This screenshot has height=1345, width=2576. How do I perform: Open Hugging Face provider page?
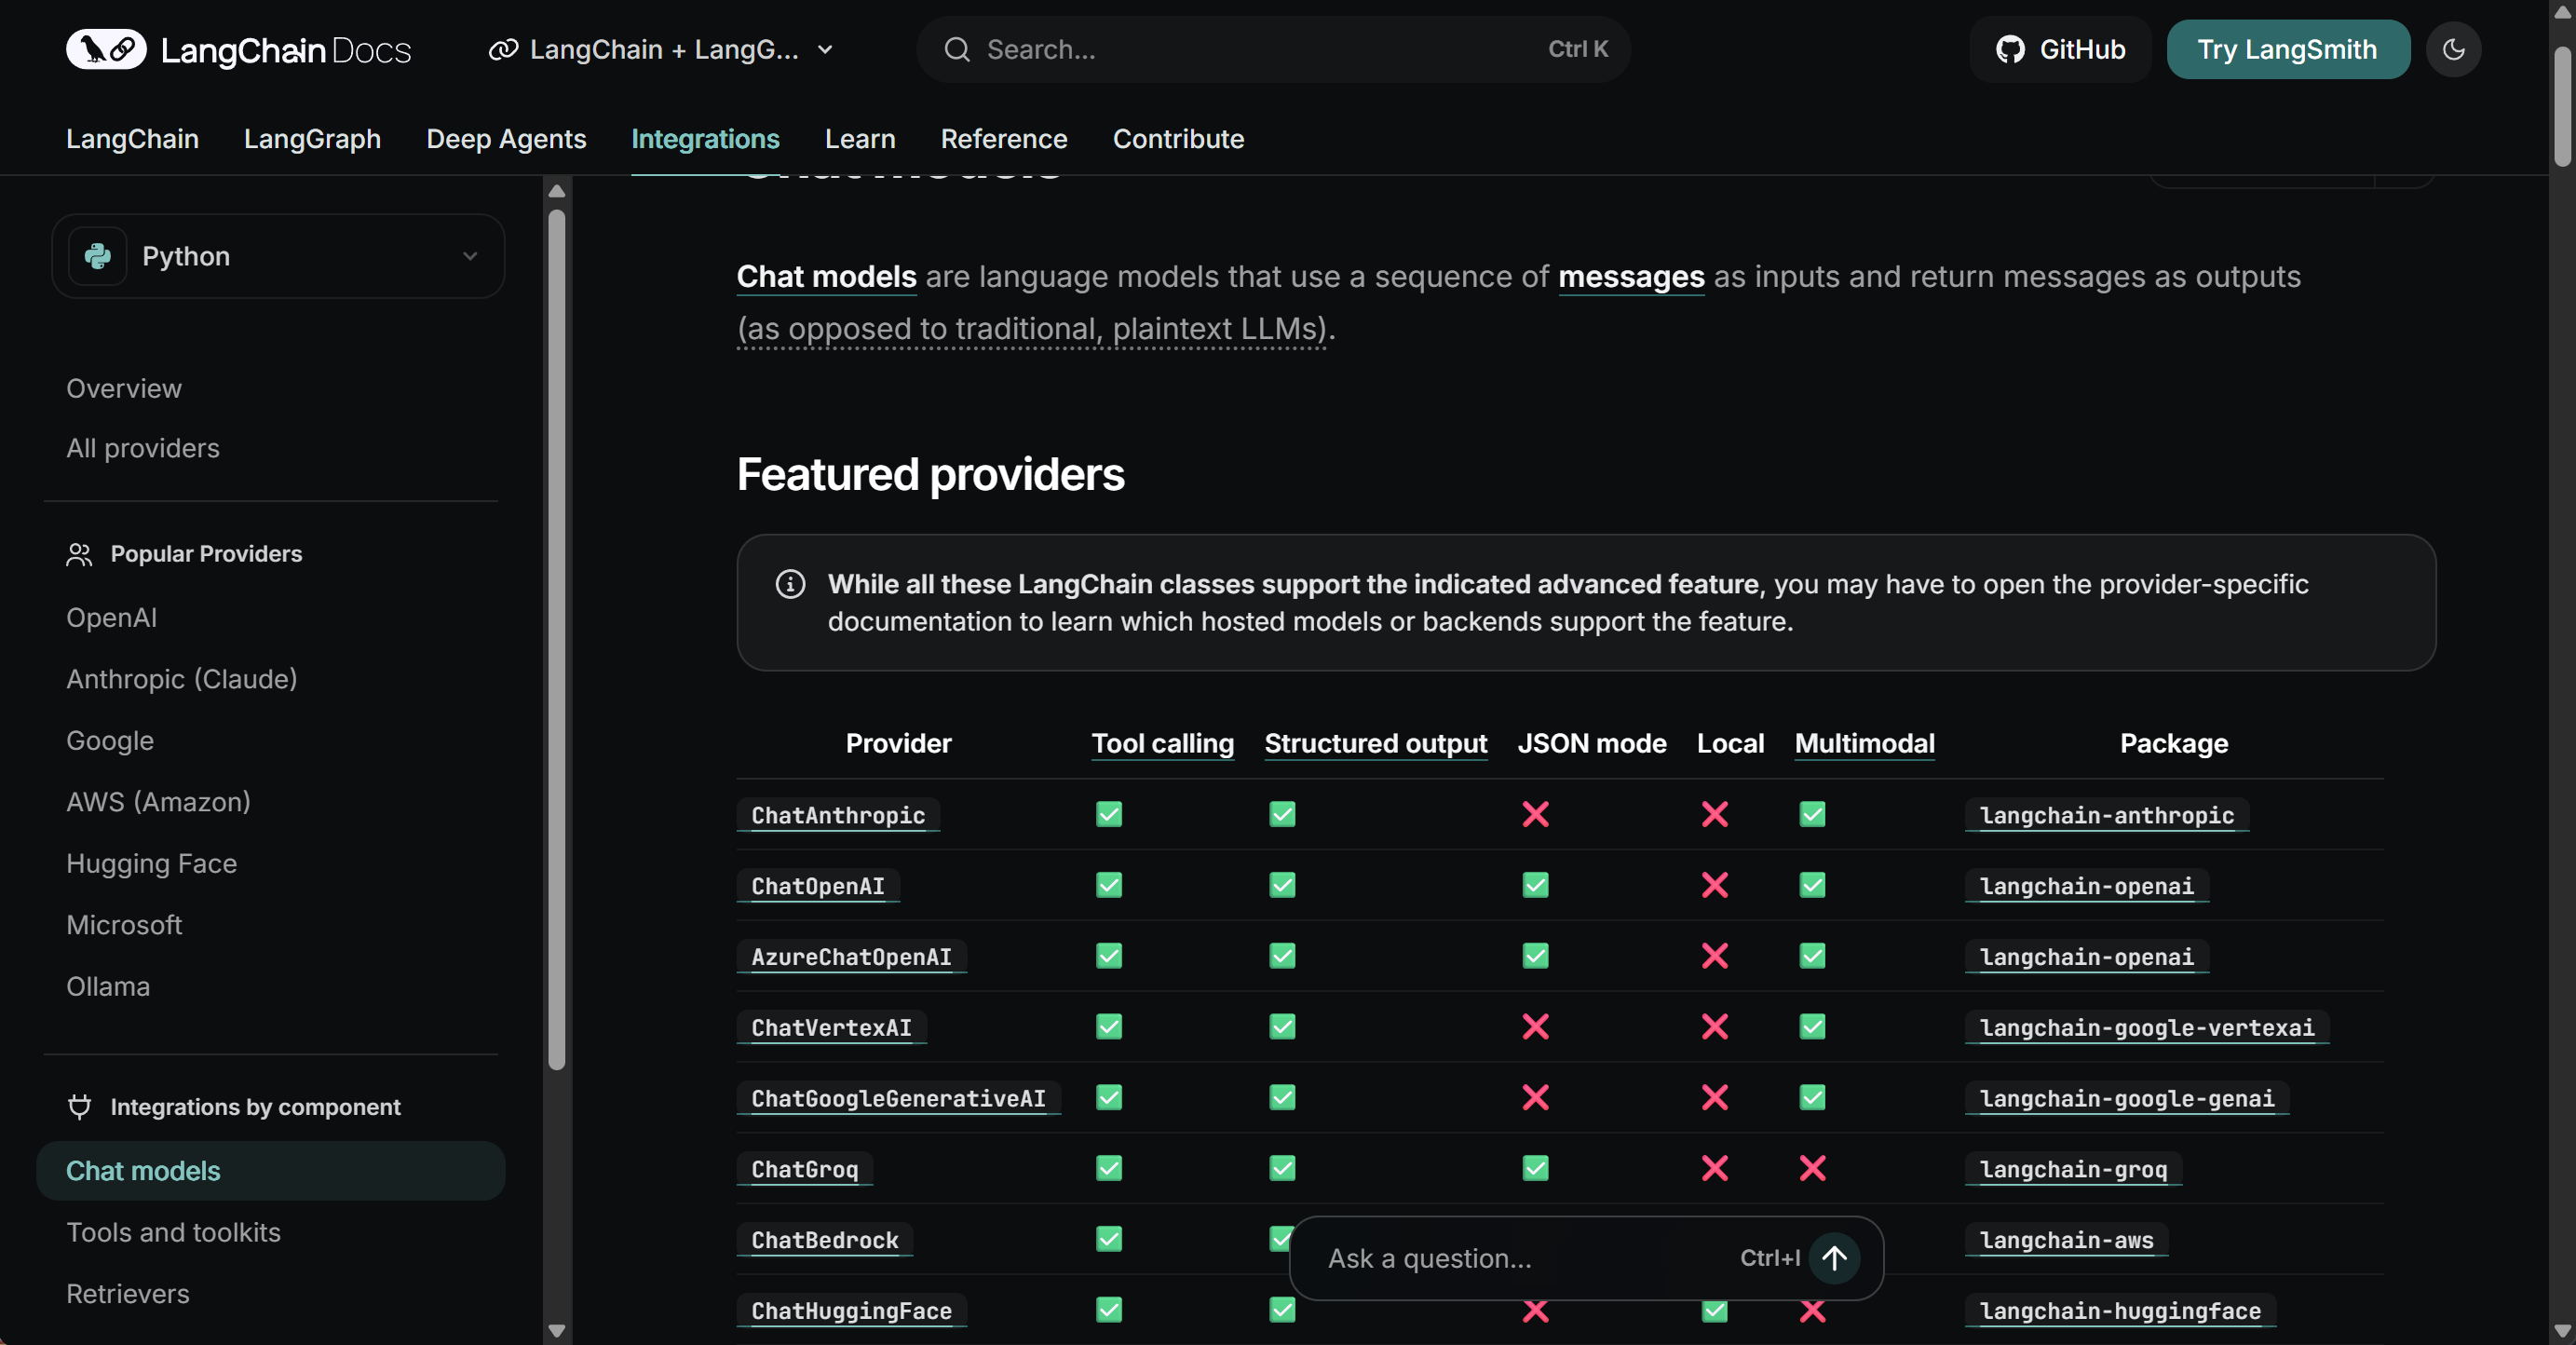pos(151,863)
